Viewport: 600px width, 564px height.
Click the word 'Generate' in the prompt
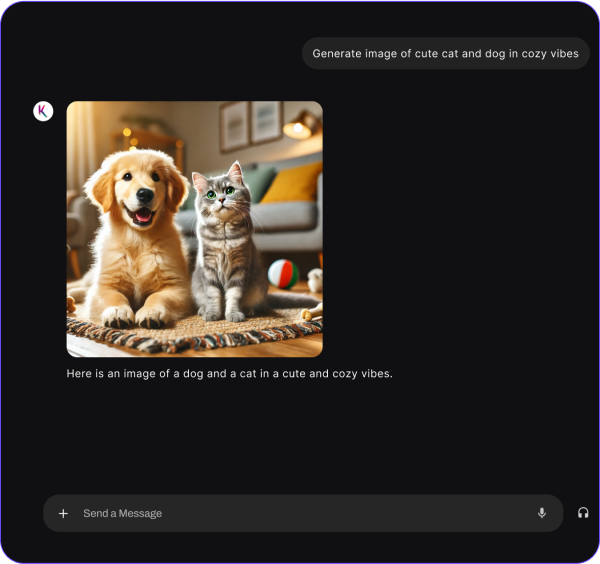(336, 54)
